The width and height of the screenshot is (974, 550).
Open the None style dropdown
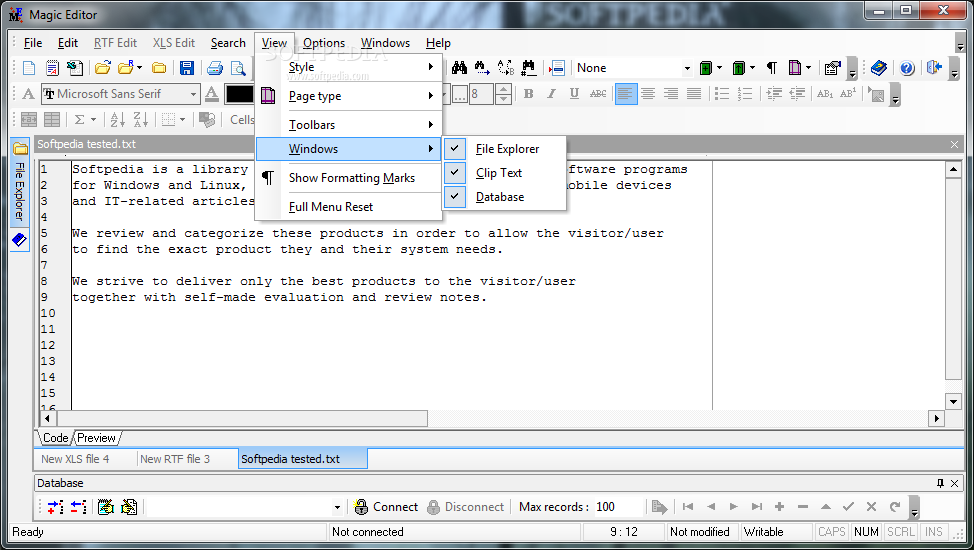687,68
